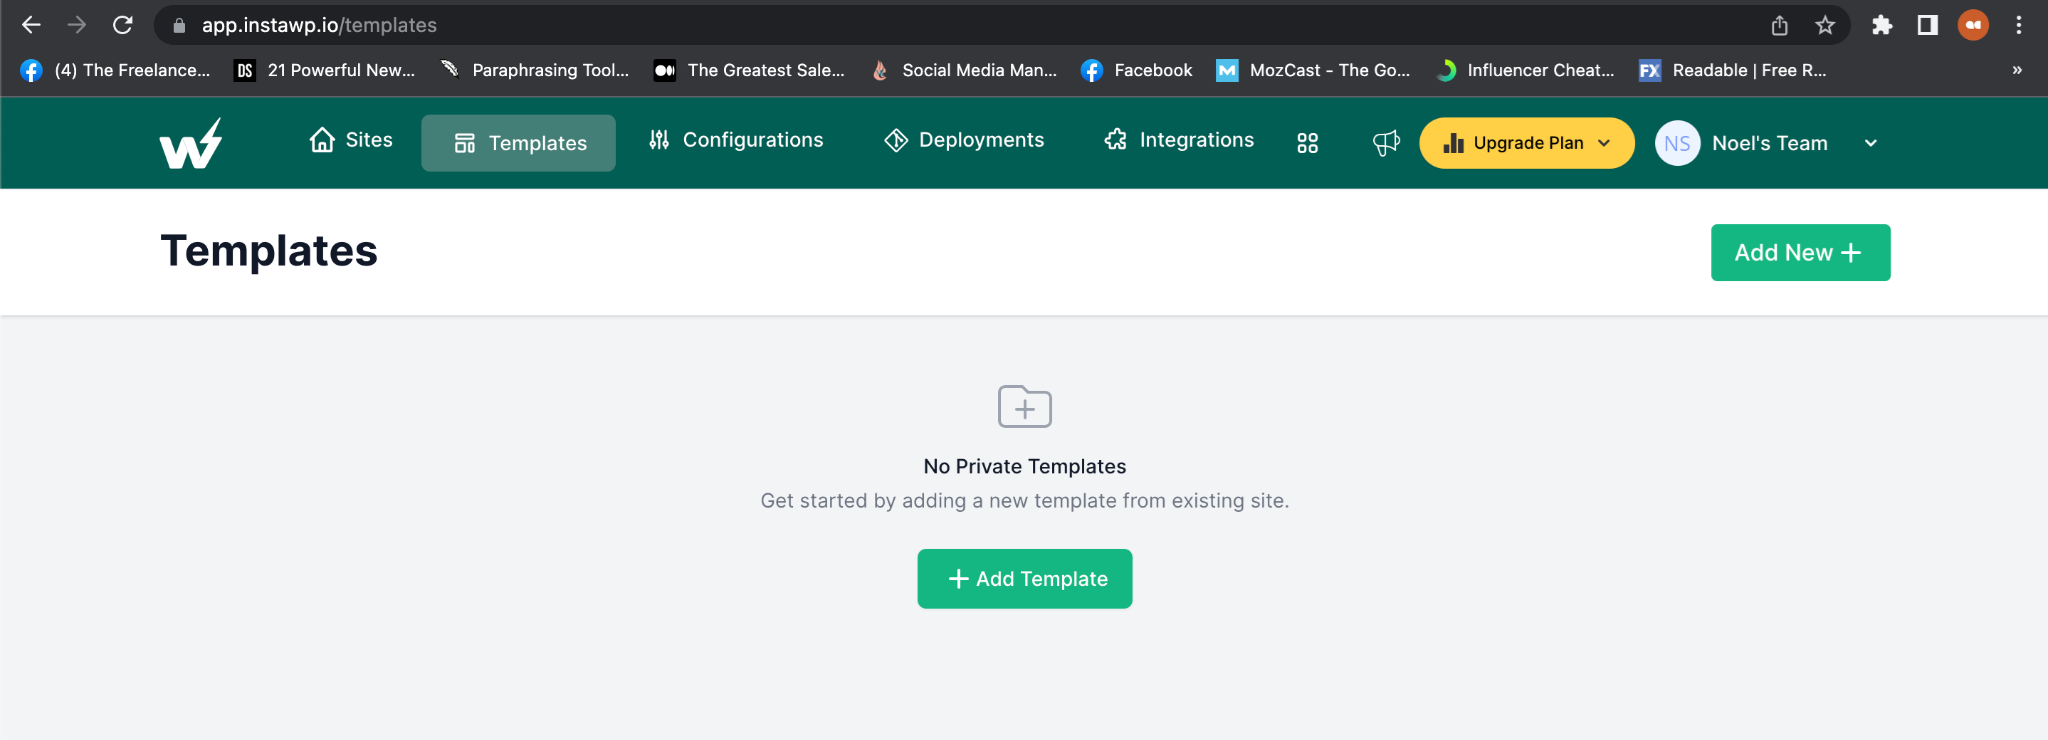Toggle the browser side panel icon
Image resolution: width=2048 pixels, height=740 pixels.
(1927, 25)
